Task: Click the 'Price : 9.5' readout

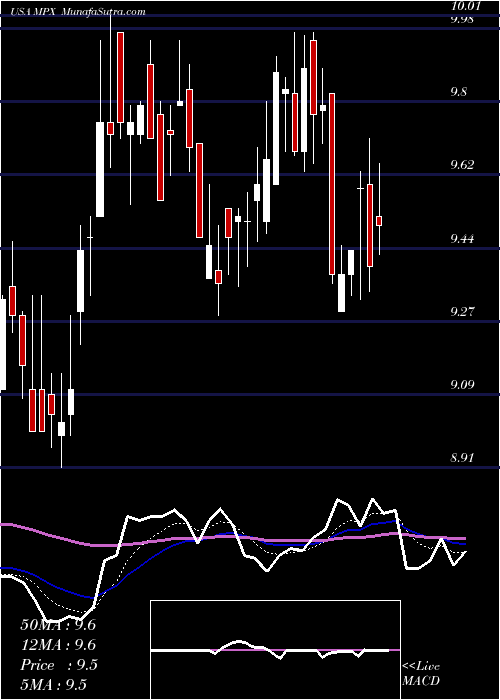Action: [x=59, y=665]
